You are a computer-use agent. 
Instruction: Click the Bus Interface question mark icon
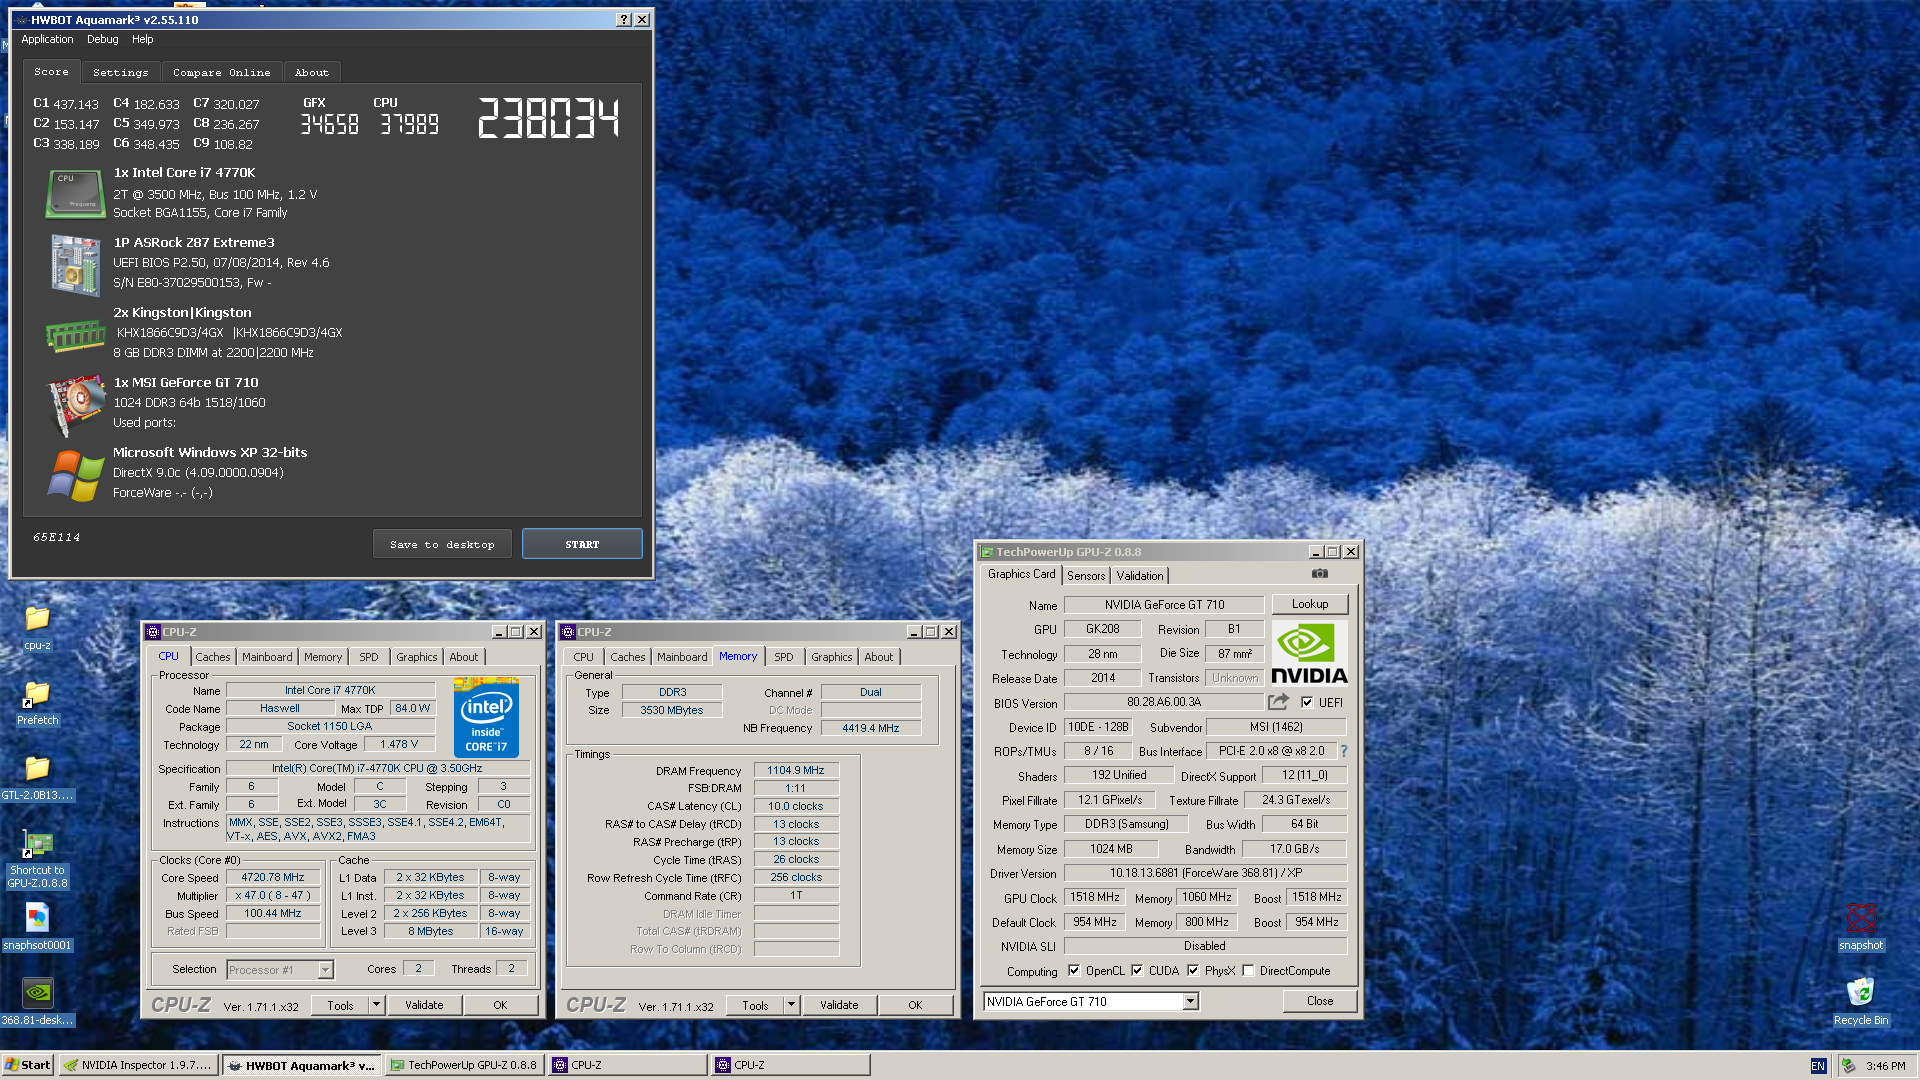[1343, 751]
